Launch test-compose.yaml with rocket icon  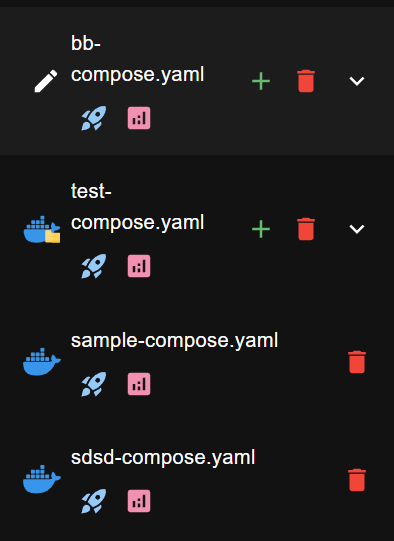coord(93,266)
